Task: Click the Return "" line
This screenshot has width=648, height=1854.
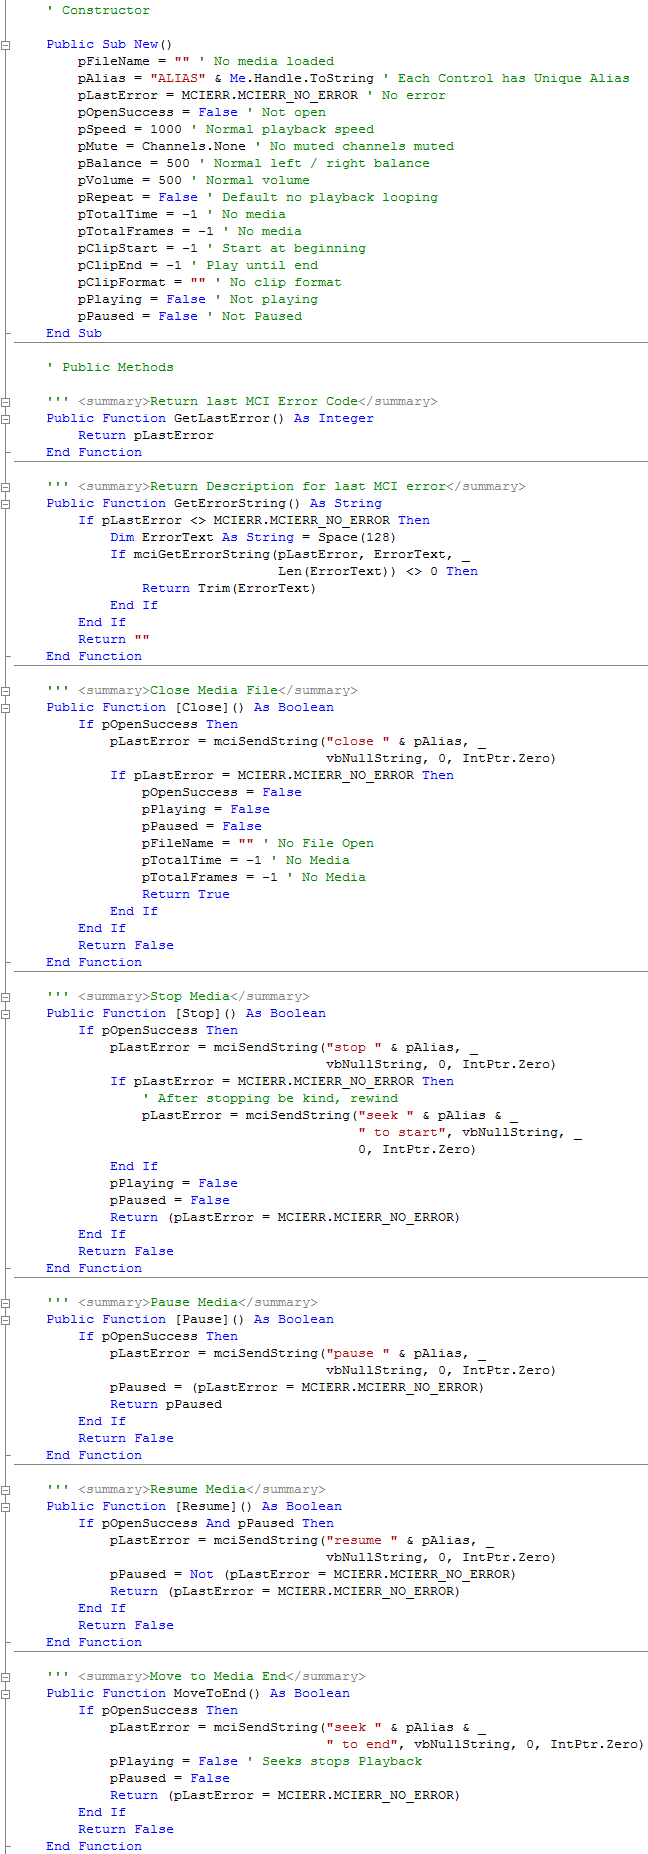Action: 114,639
